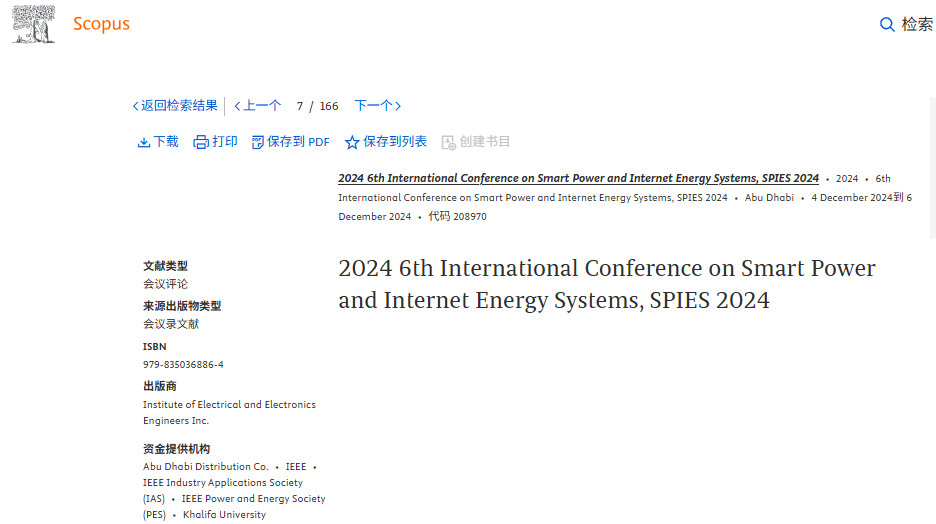
Task: Click the ISBN number 979-835036886-4
Action: [x=183, y=365]
